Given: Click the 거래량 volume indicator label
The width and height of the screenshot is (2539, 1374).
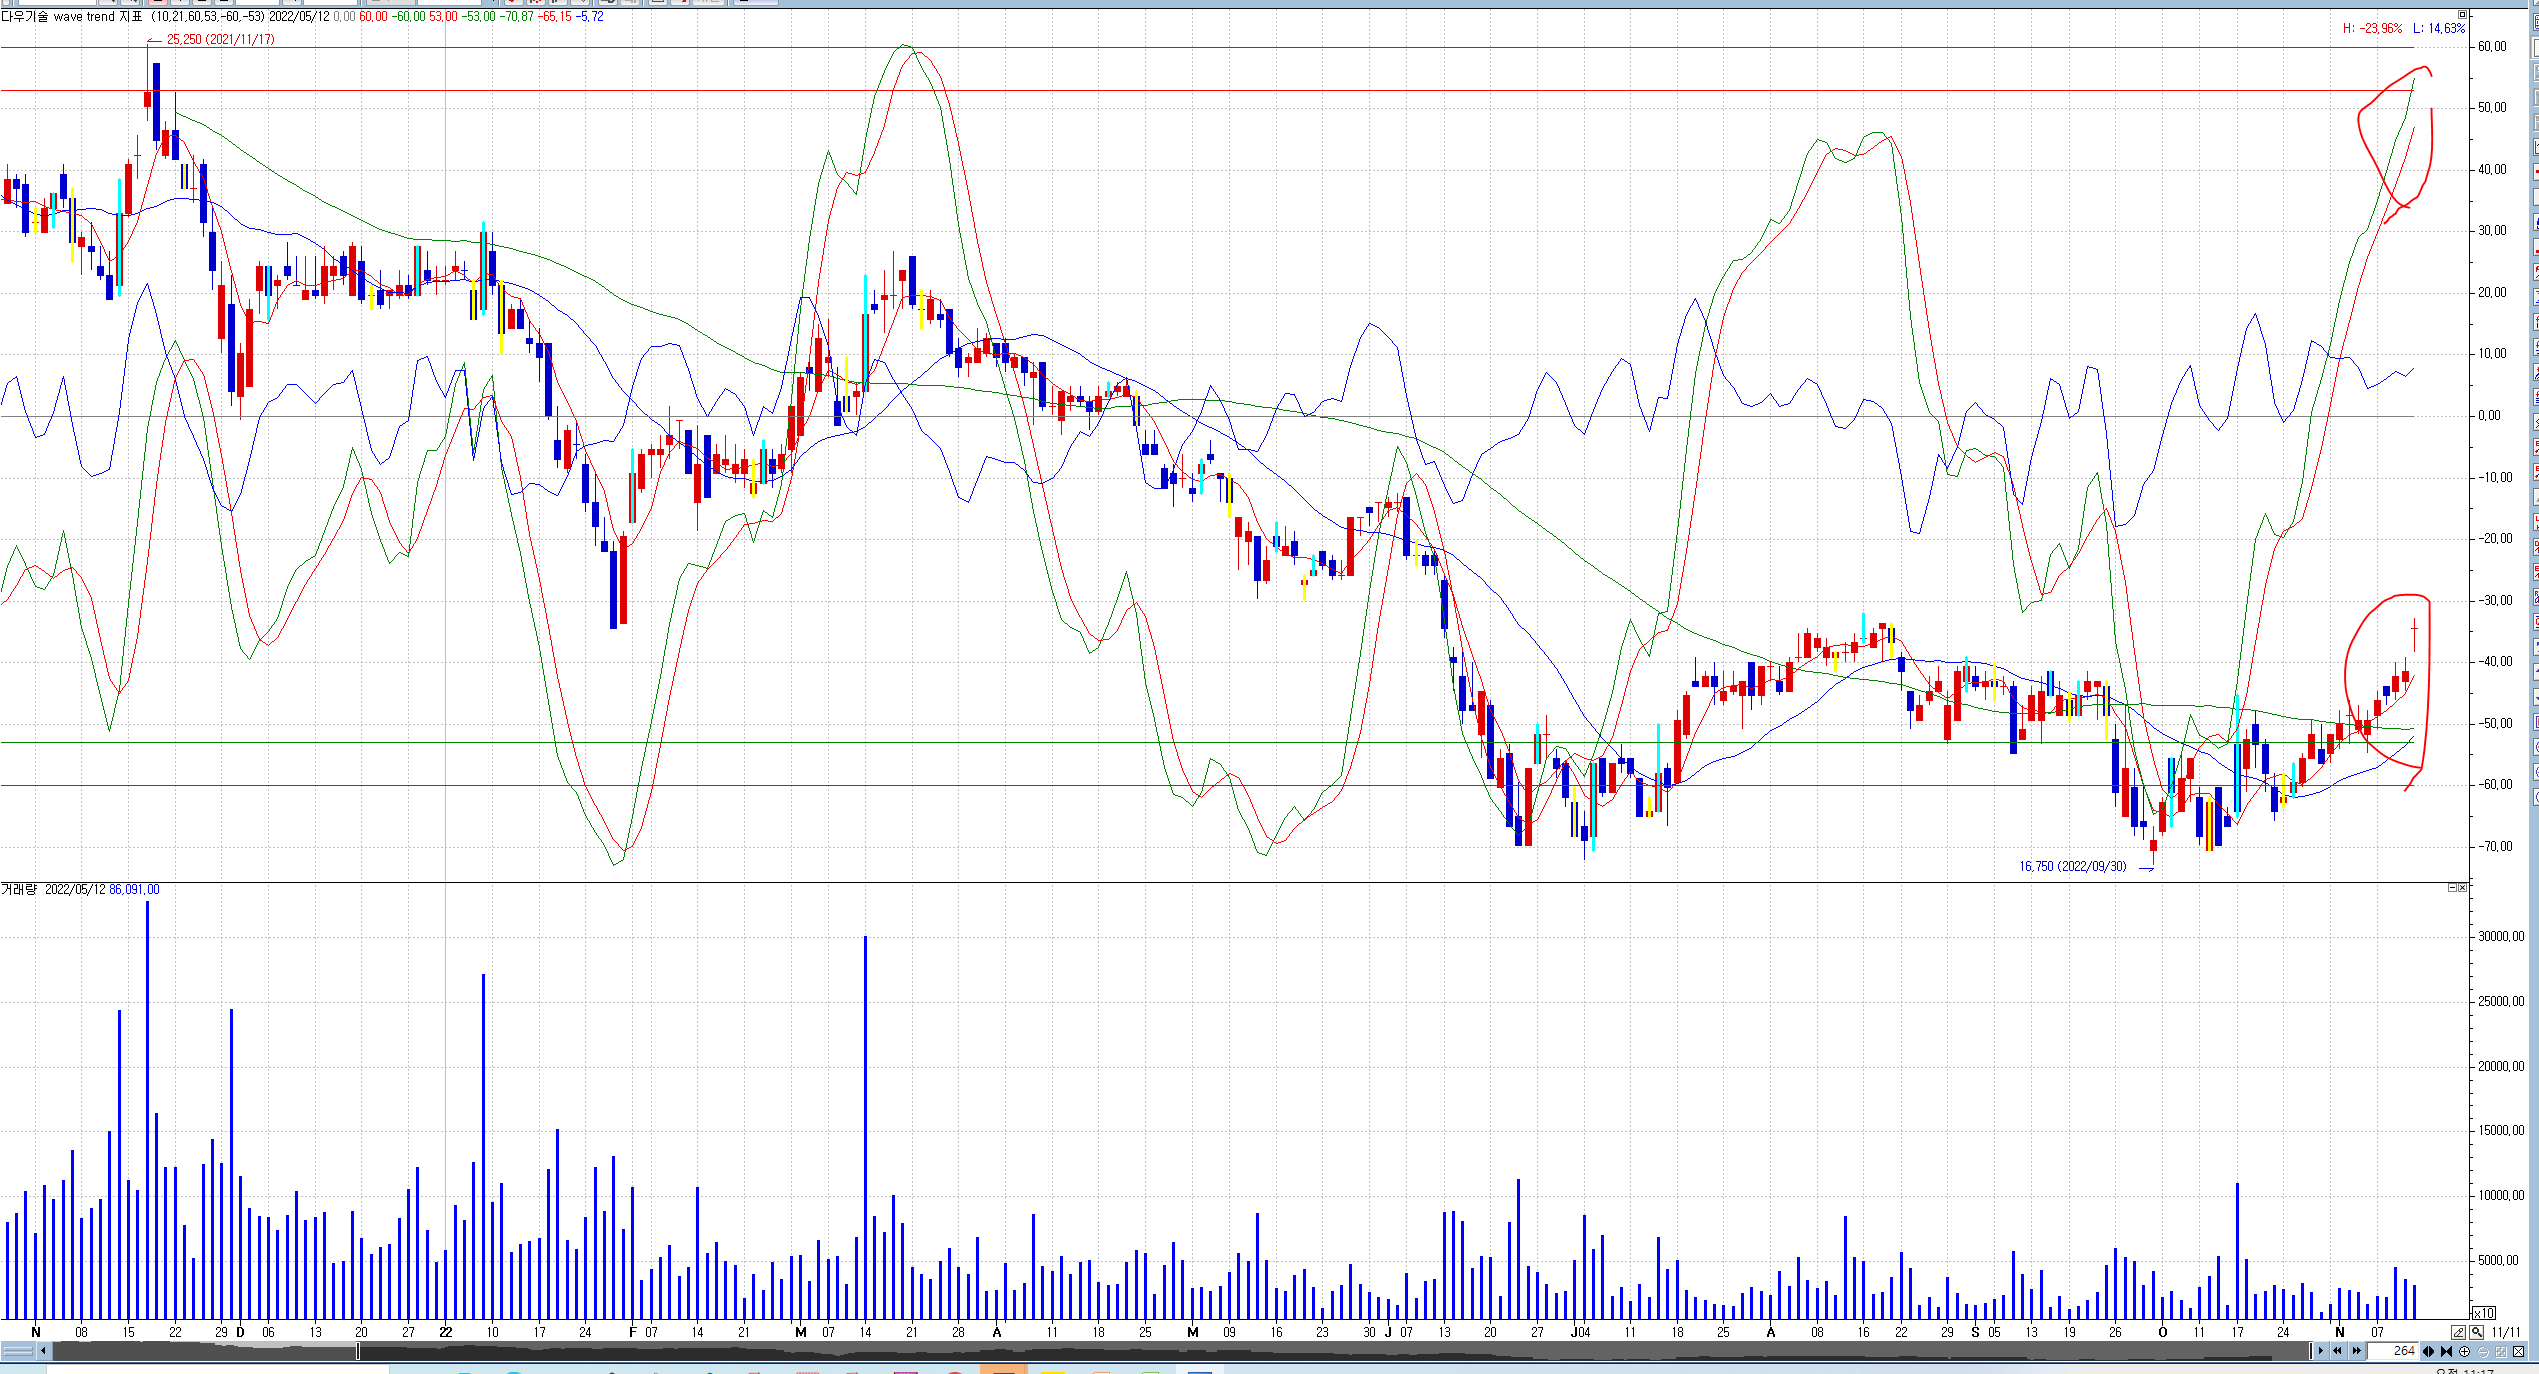Looking at the screenshot, I should (18, 889).
